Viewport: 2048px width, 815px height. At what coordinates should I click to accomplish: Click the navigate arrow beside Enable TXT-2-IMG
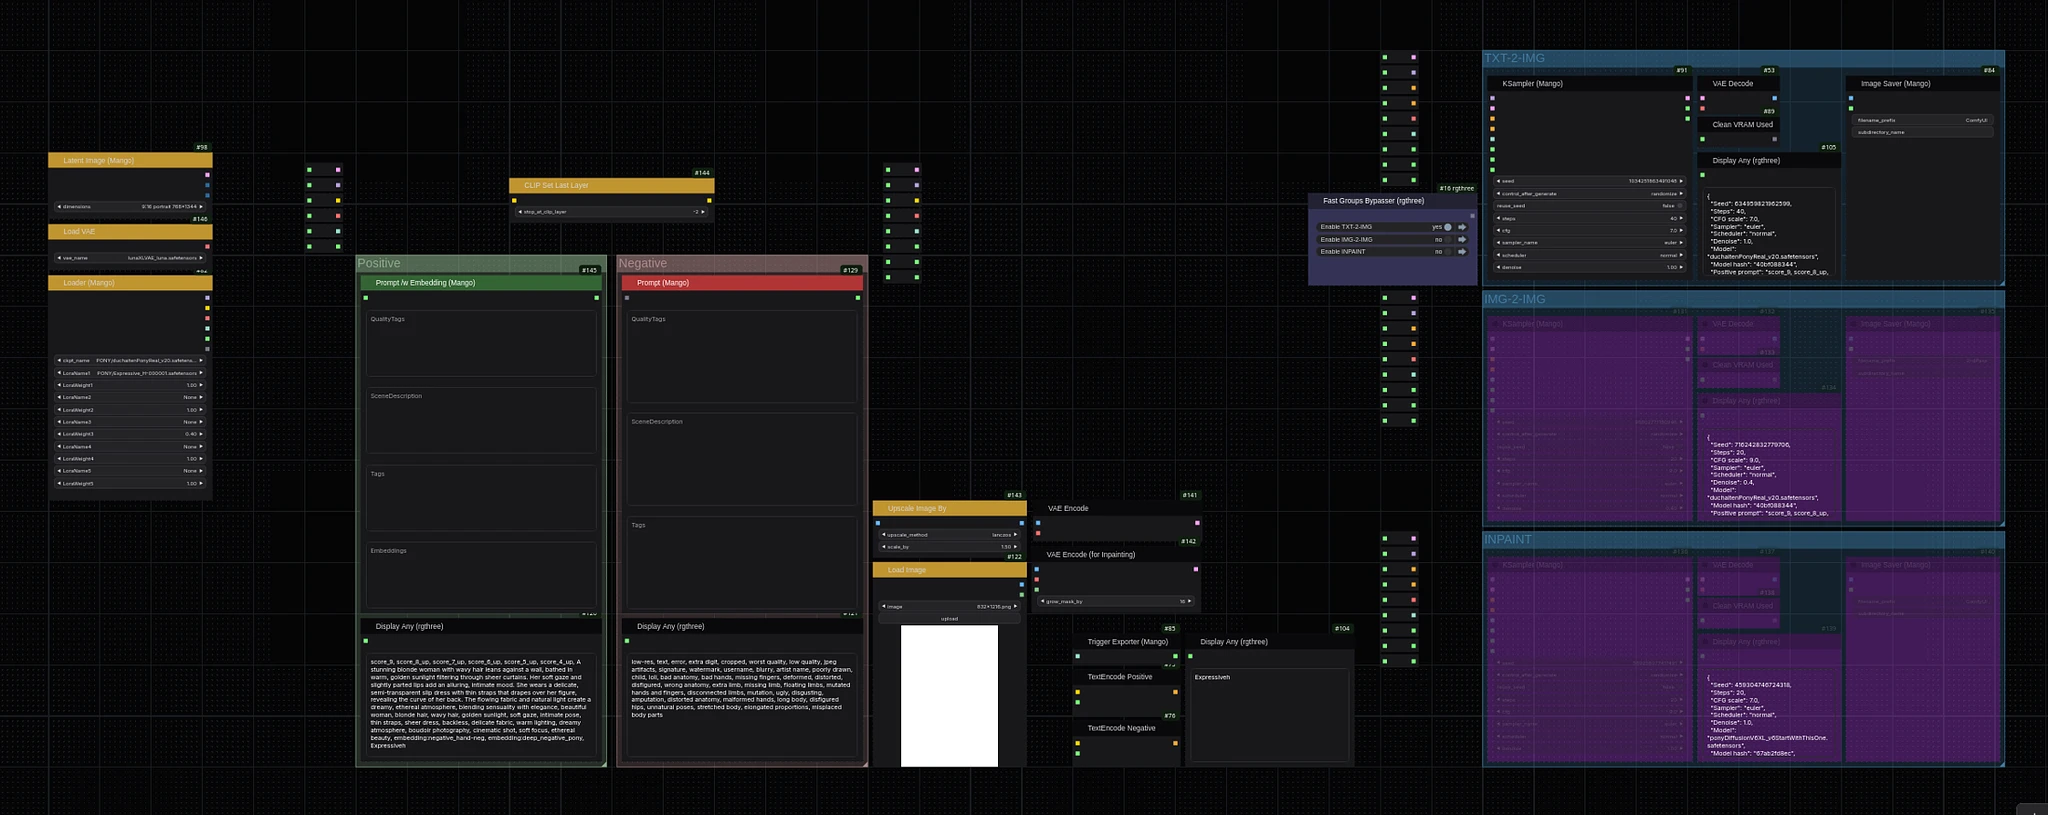click(1462, 227)
